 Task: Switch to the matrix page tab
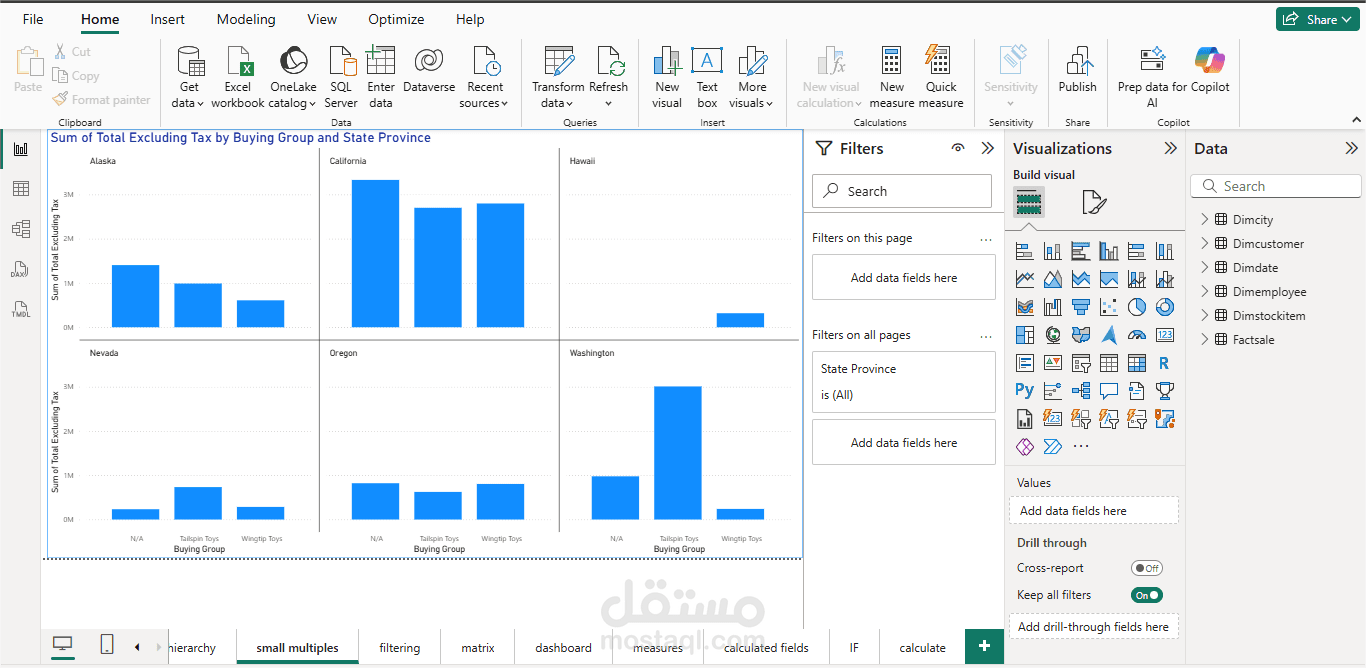(x=478, y=648)
